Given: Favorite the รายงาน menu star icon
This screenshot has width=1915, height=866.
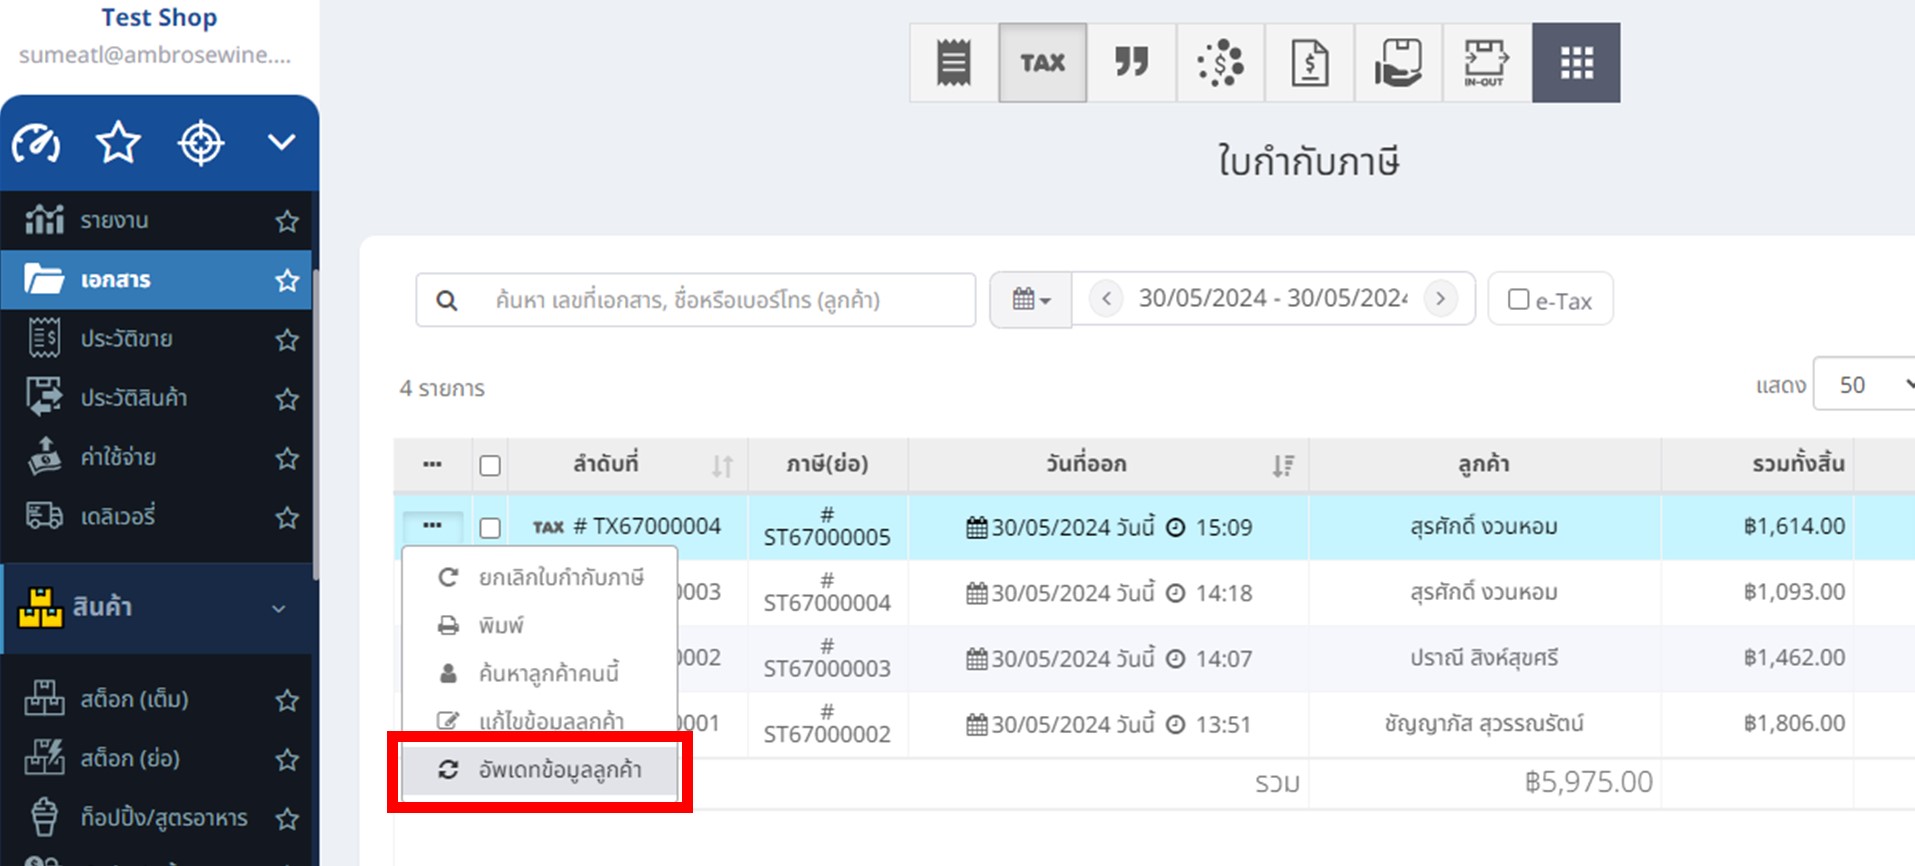Looking at the screenshot, I should (287, 221).
